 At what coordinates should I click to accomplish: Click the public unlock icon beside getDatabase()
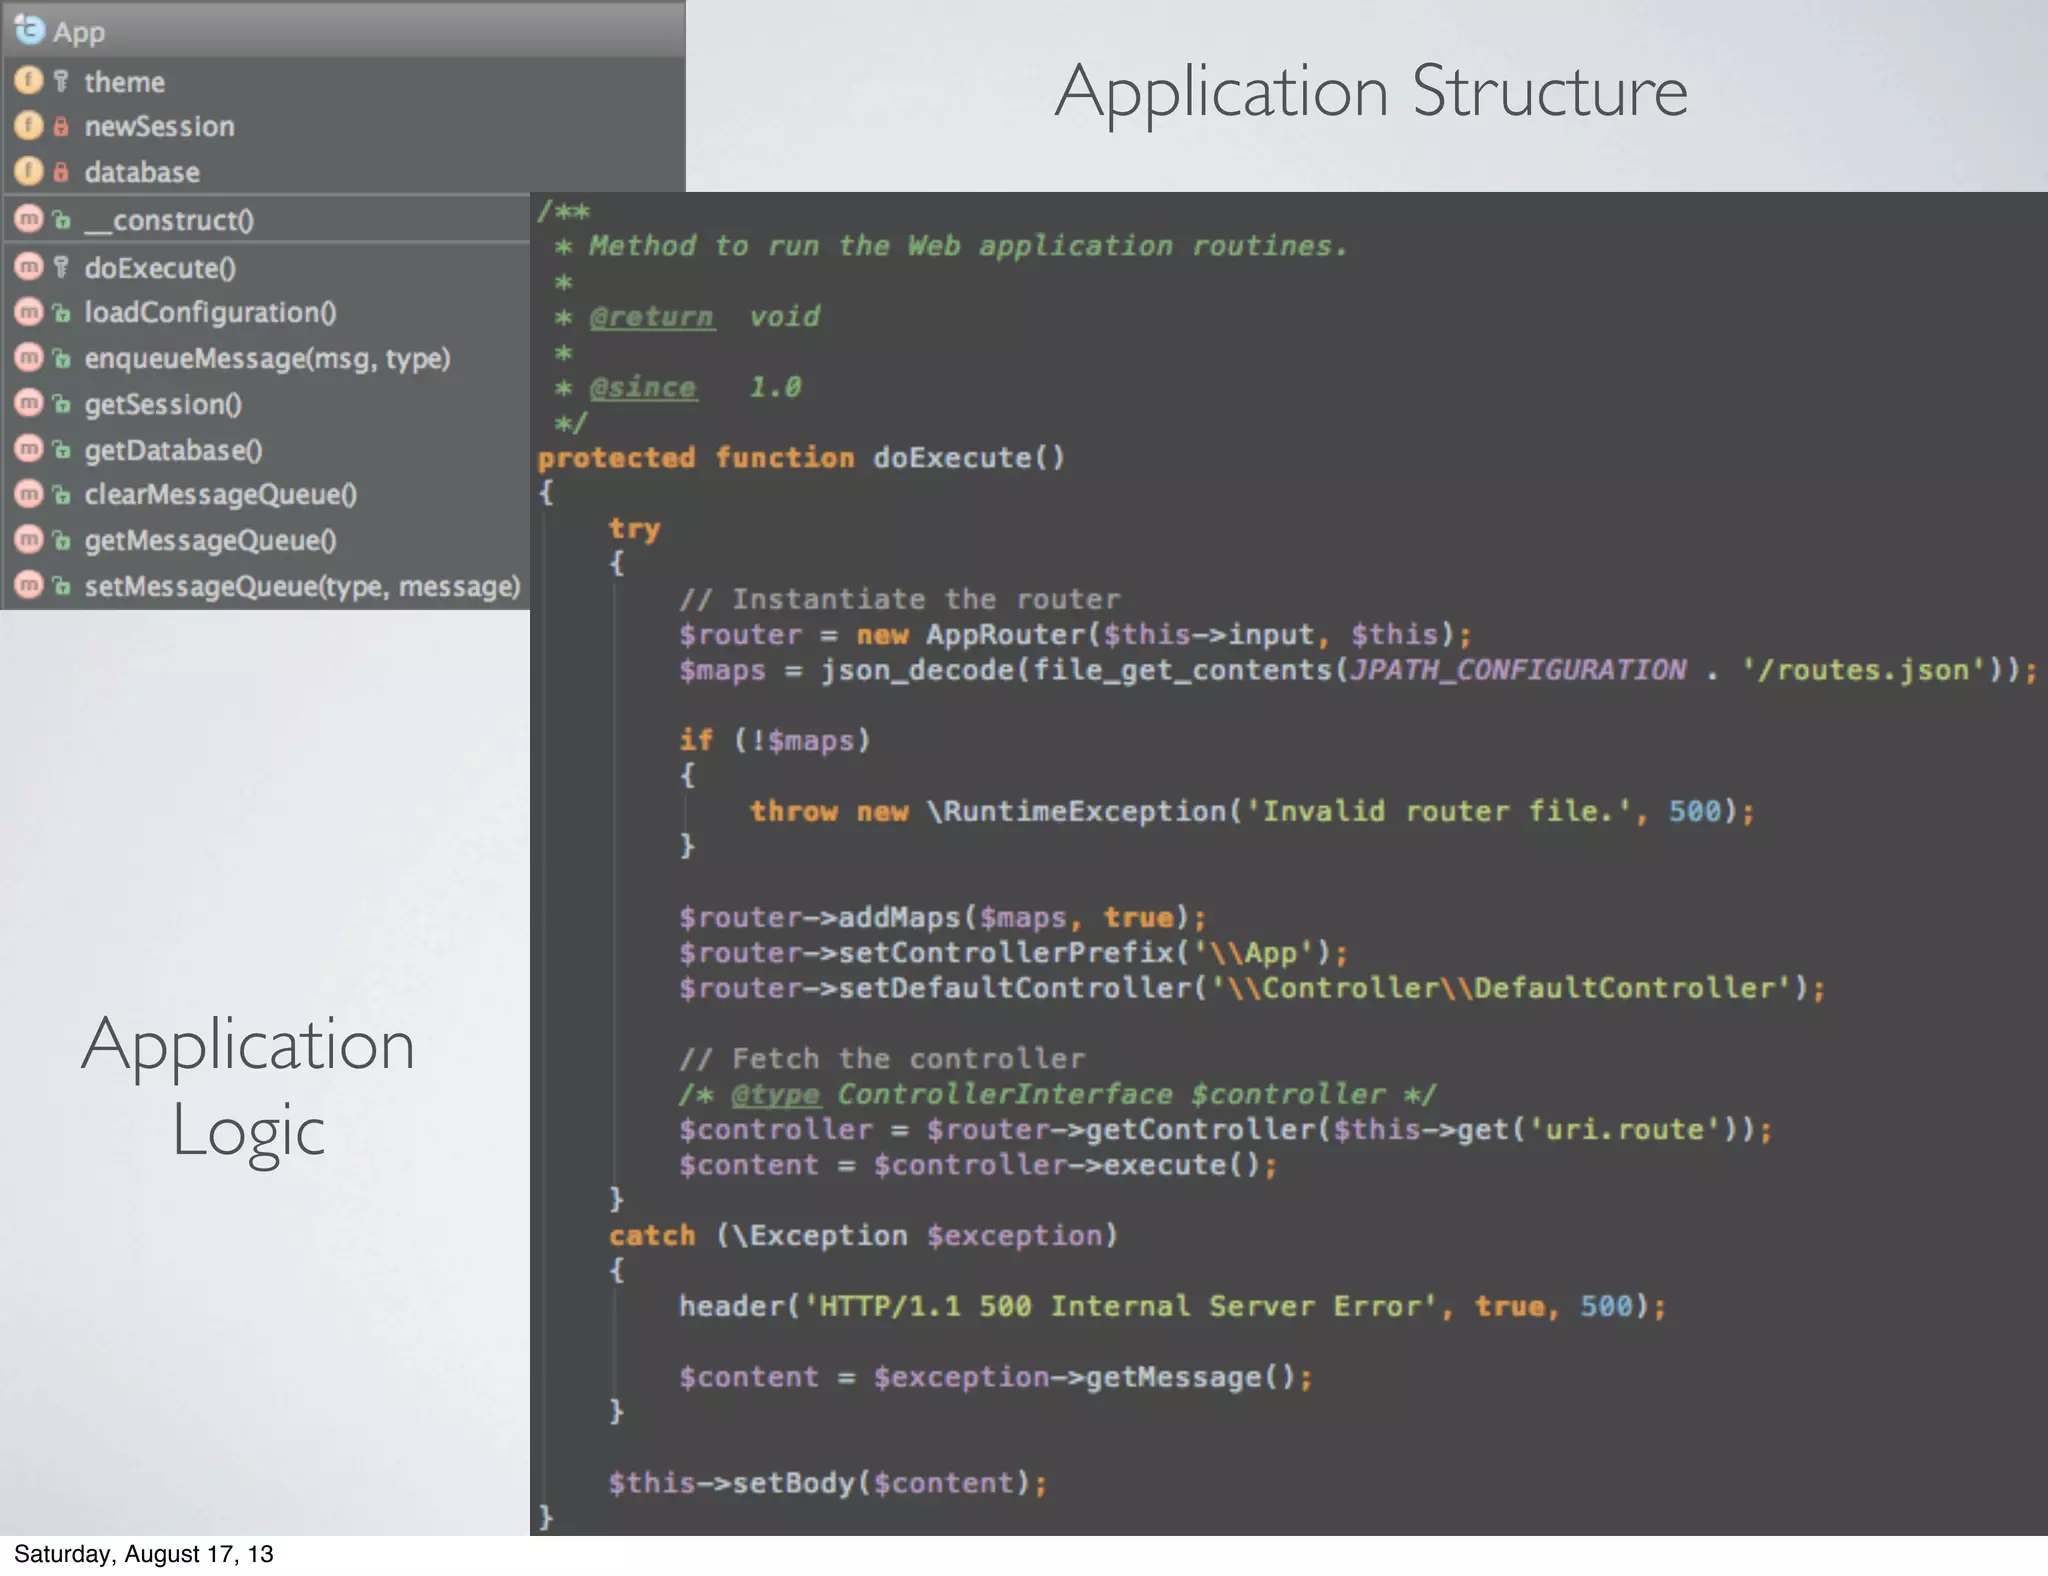click(62, 450)
